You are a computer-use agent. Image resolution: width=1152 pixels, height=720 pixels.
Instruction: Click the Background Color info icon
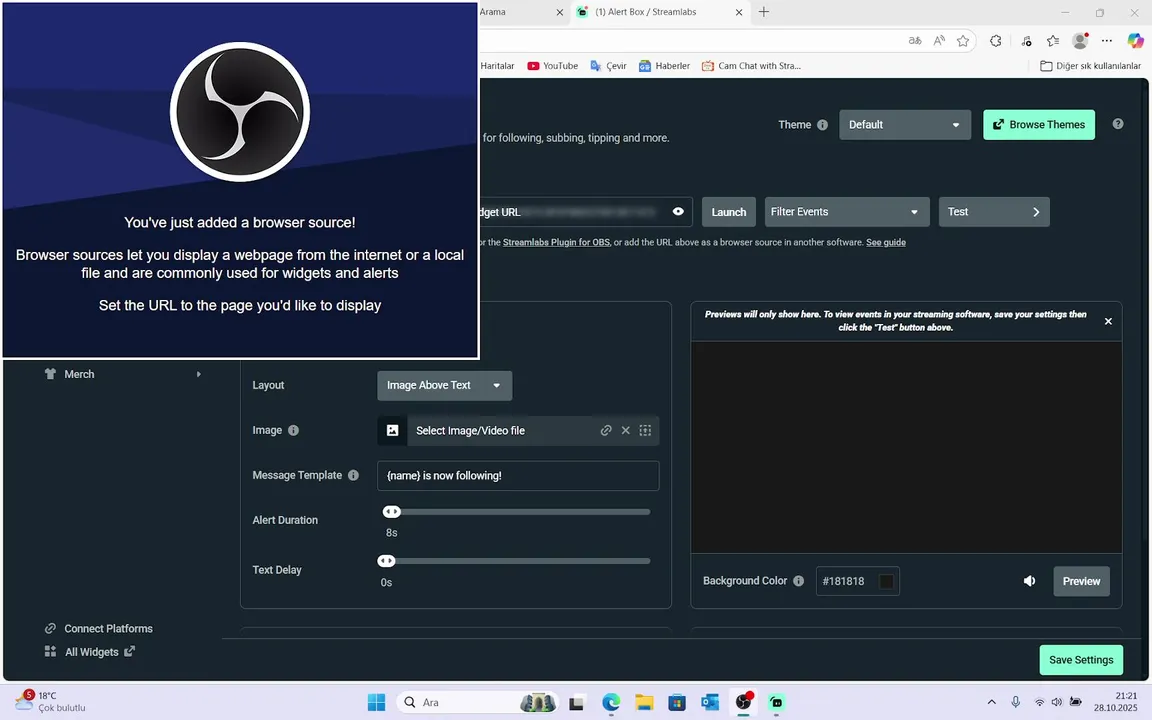pos(799,581)
